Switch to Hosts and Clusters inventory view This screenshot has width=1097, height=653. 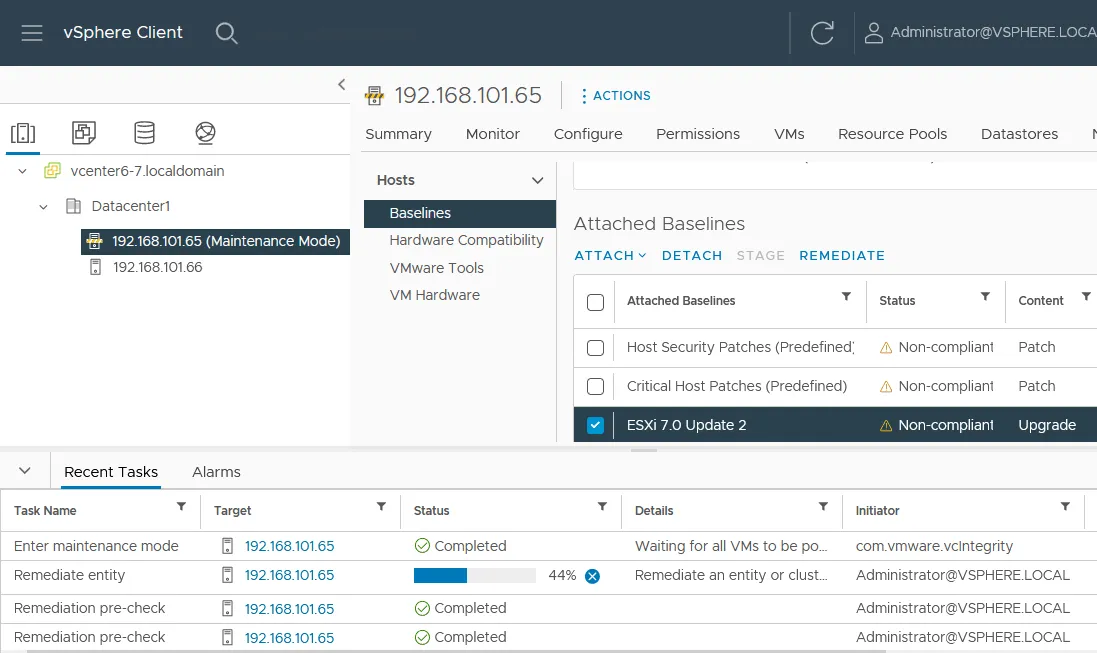coord(23,133)
